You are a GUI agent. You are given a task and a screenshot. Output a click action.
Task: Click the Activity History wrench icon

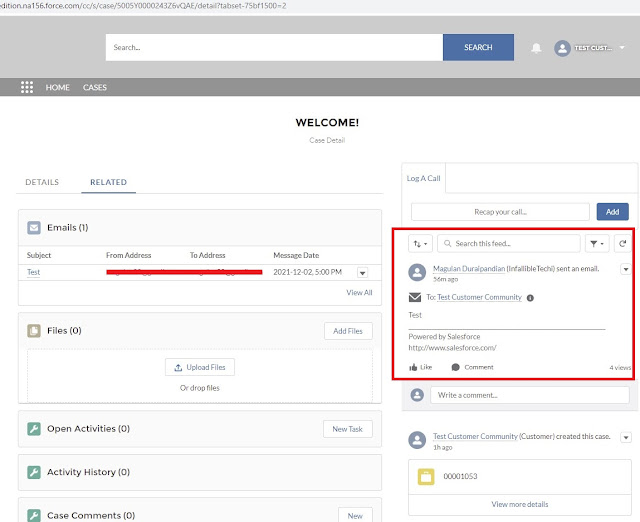[x=34, y=472]
